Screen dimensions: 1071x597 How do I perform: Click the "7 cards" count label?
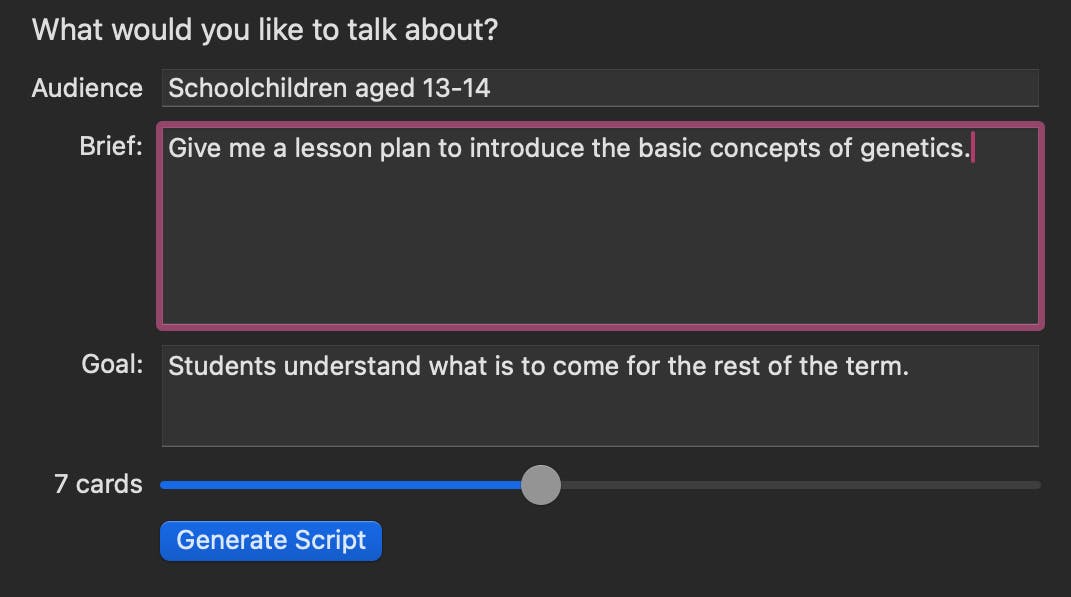coord(98,485)
